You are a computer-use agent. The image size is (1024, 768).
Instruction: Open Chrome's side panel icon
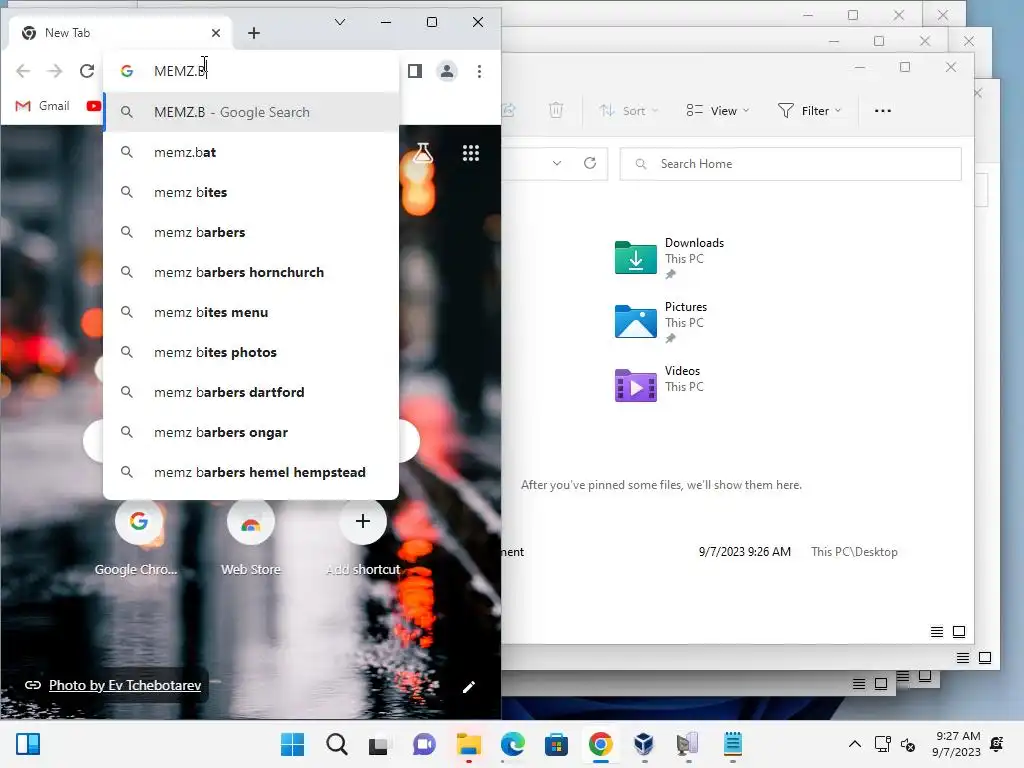click(x=415, y=71)
